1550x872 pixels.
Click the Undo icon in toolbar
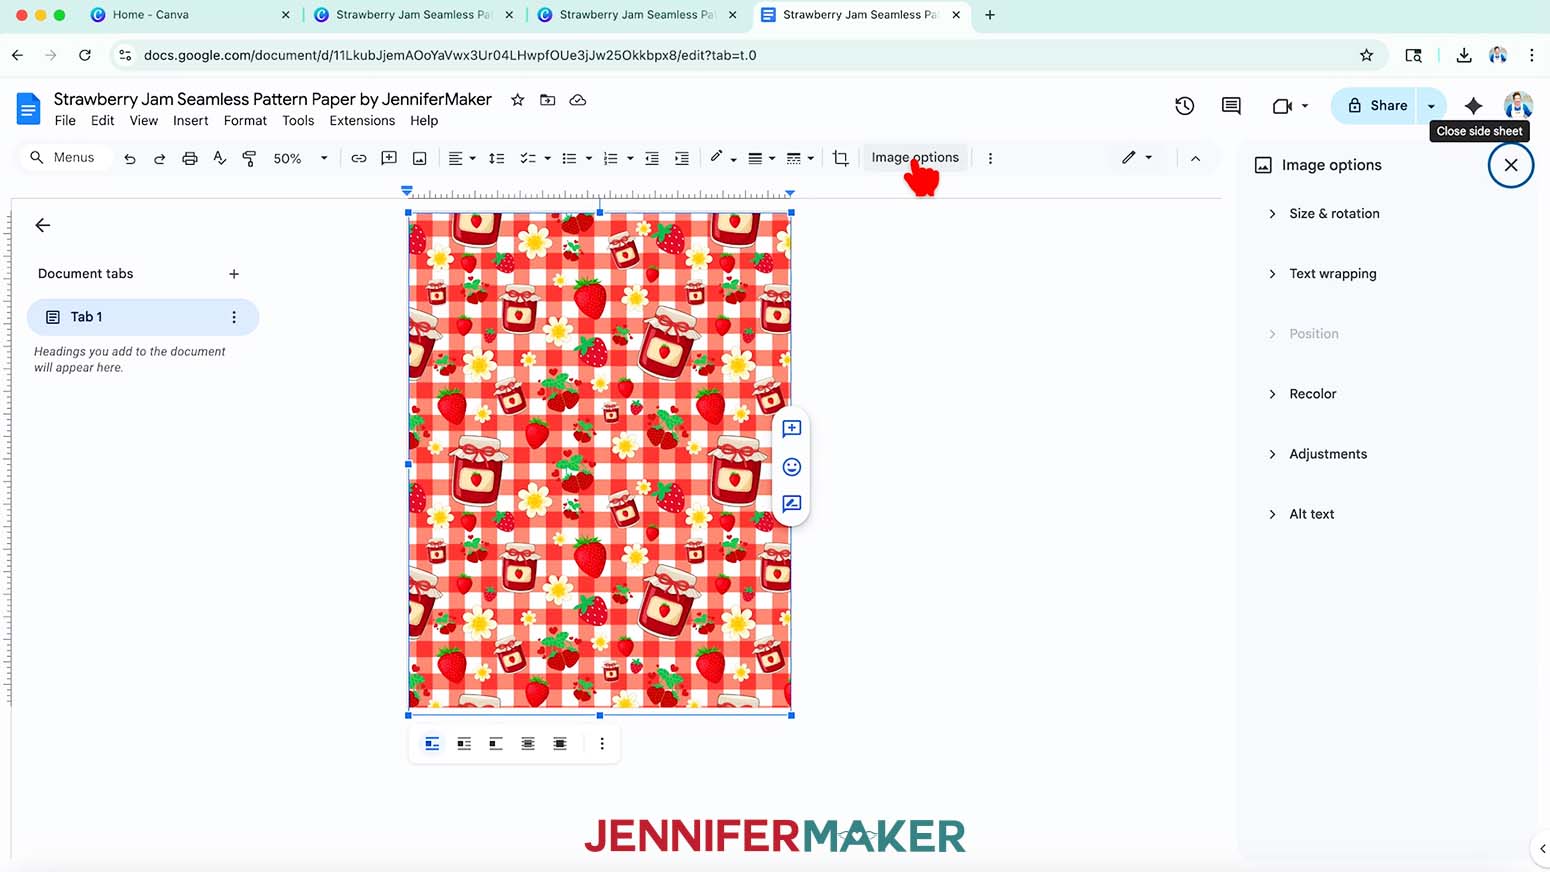point(130,158)
